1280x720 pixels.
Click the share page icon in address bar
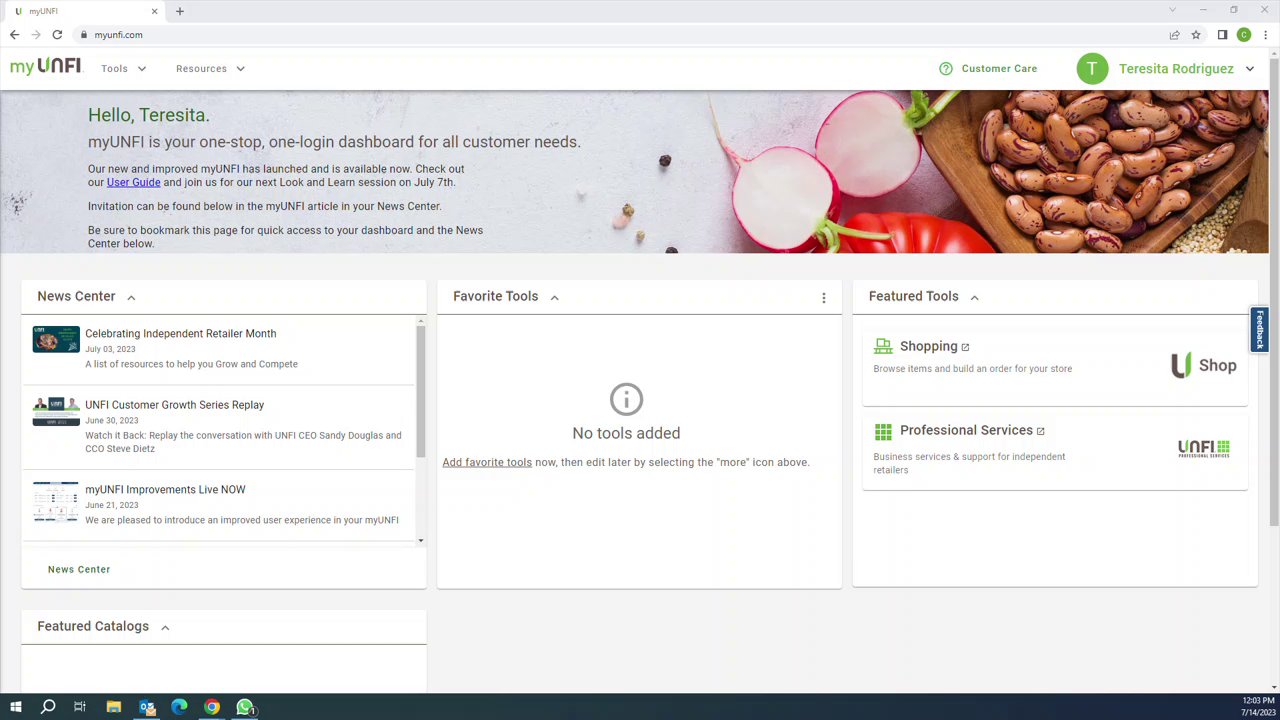(1174, 35)
